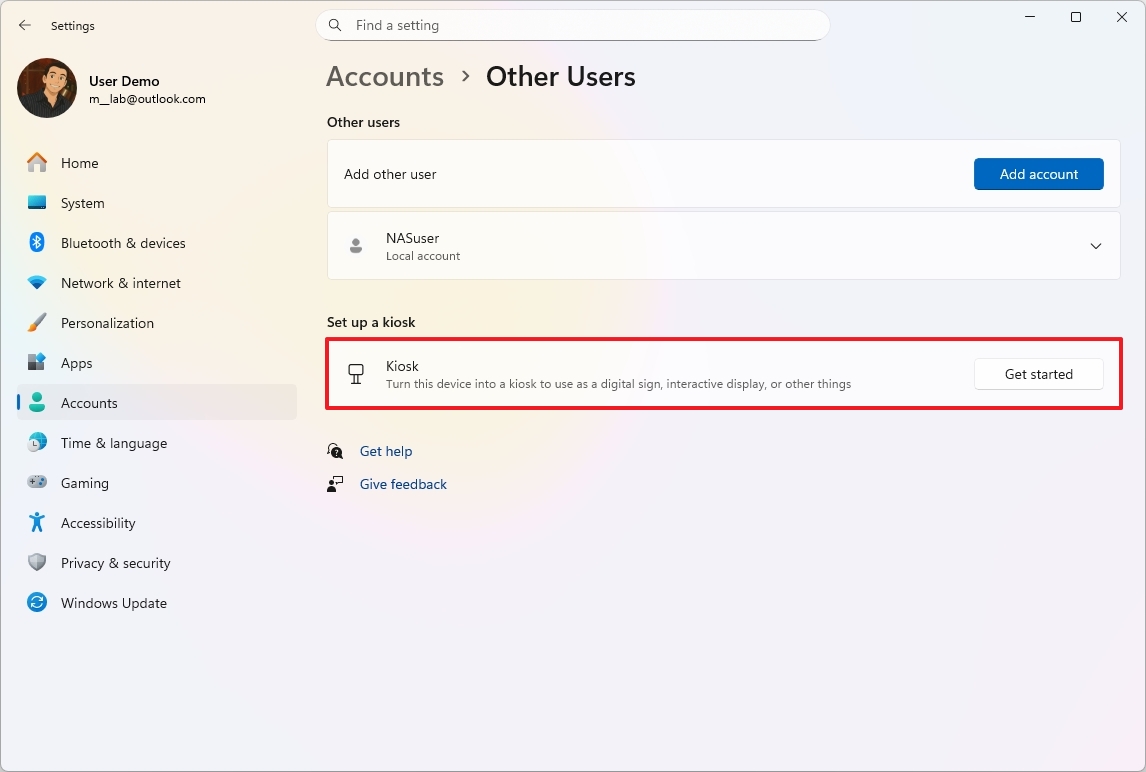Open the System settings section

[x=82, y=203]
